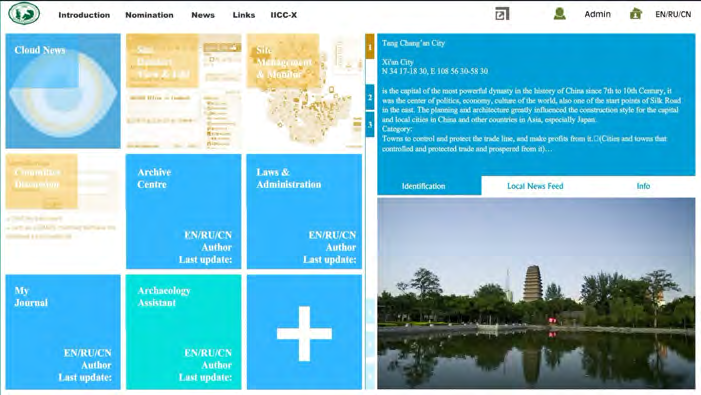Open the Identification tab
The width and height of the screenshot is (701, 395).
click(x=423, y=186)
